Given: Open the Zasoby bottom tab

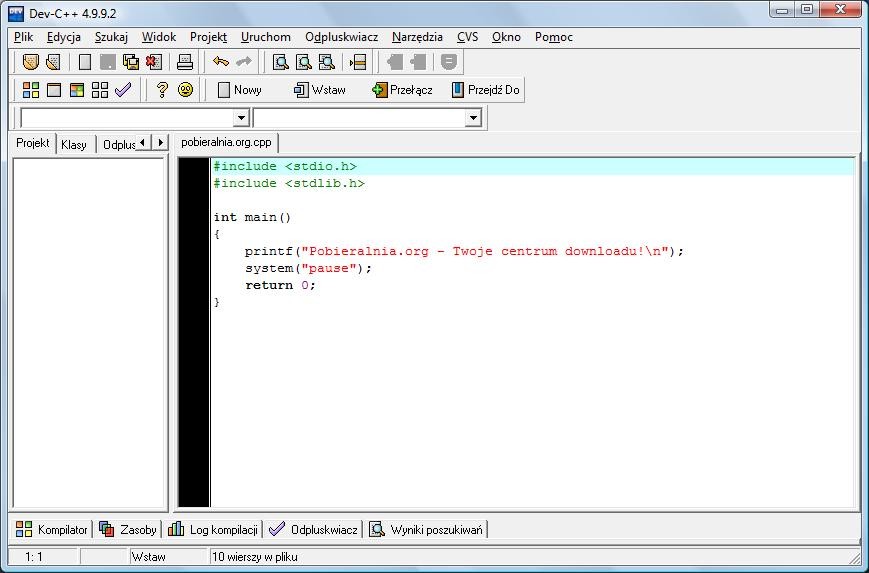Looking at the screenshot, I should [x=127, y=529].
